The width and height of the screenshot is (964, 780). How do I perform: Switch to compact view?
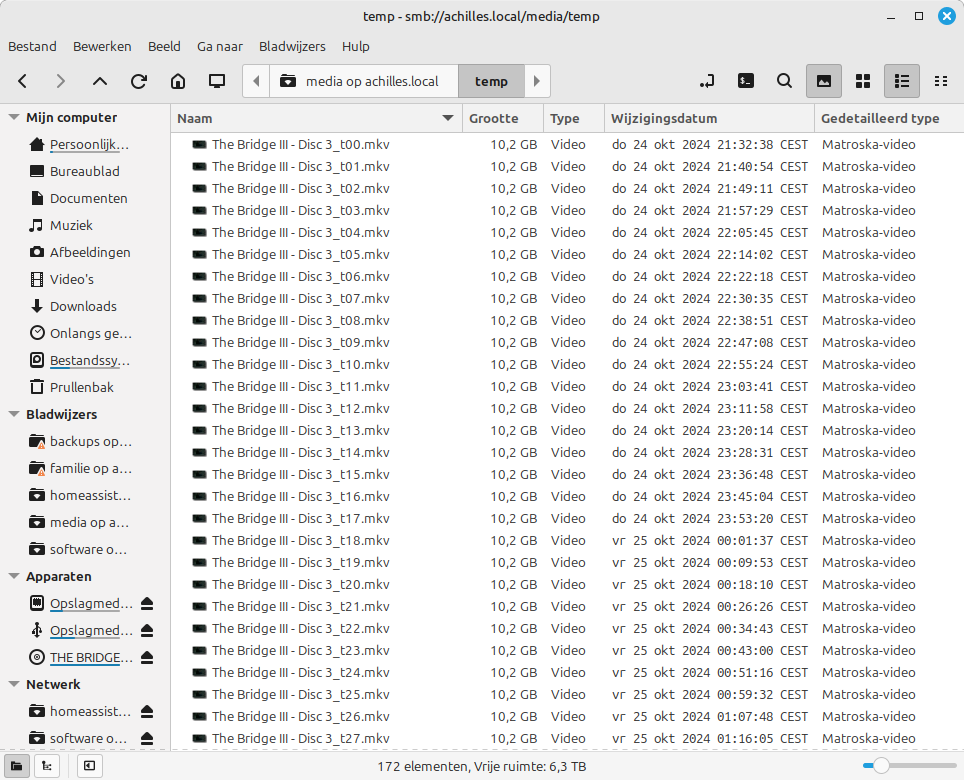point(941,81)
